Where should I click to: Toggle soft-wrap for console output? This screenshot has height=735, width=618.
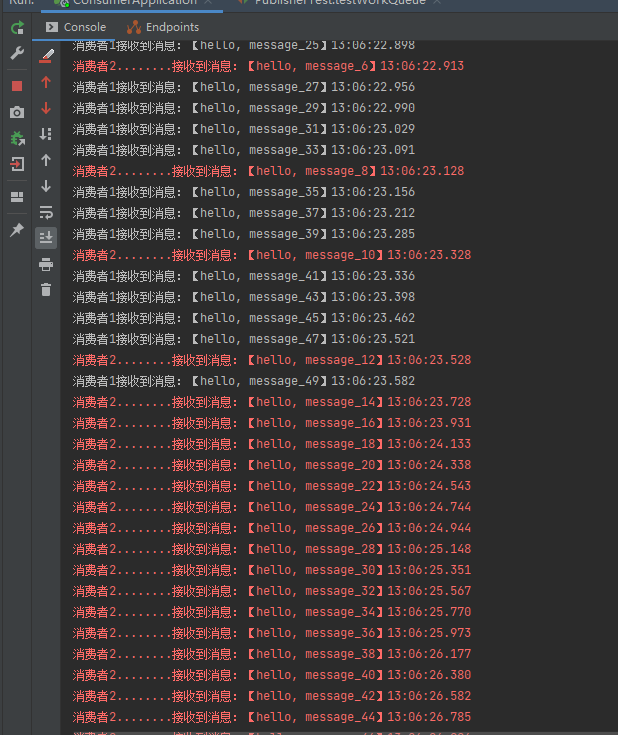(x=46, y=212)
